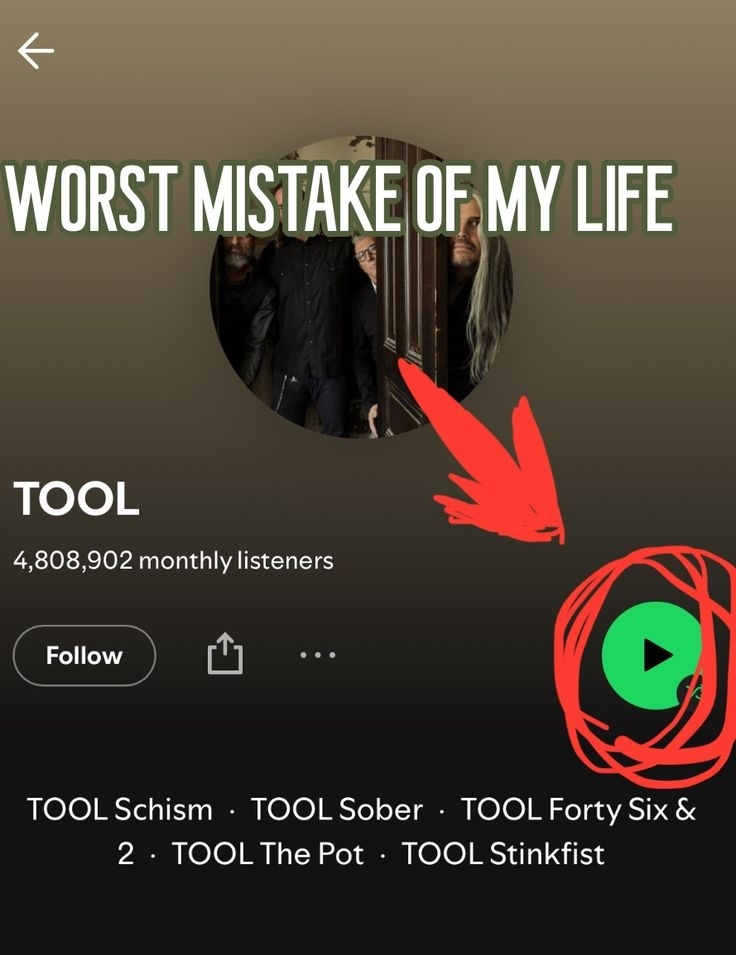Viewport: 736px width, 955px height.
Task: Tap the small shuffle badge on play button
Action: [x=692, y=690]
